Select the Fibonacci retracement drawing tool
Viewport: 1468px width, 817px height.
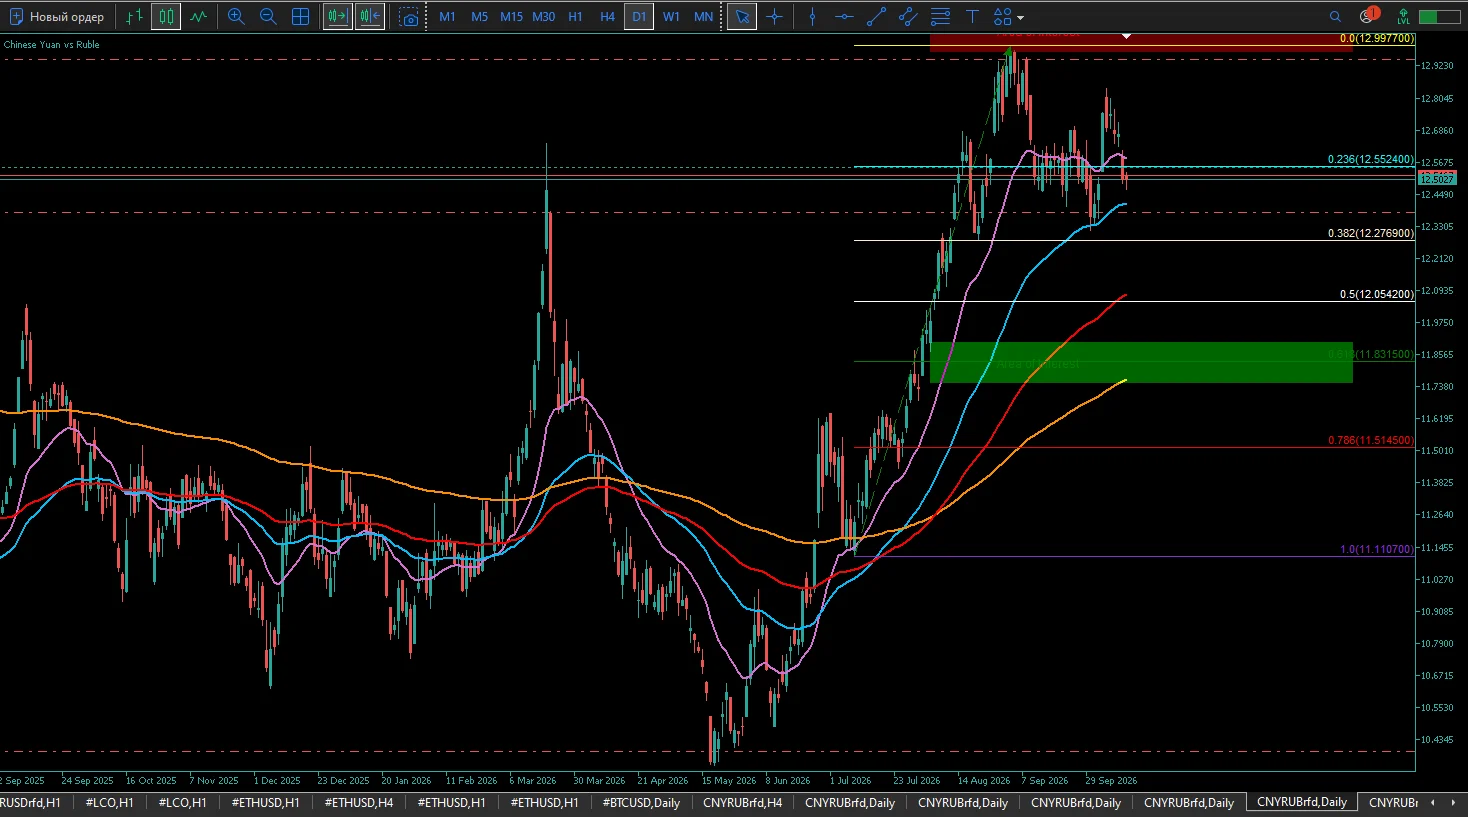[940, 17]
